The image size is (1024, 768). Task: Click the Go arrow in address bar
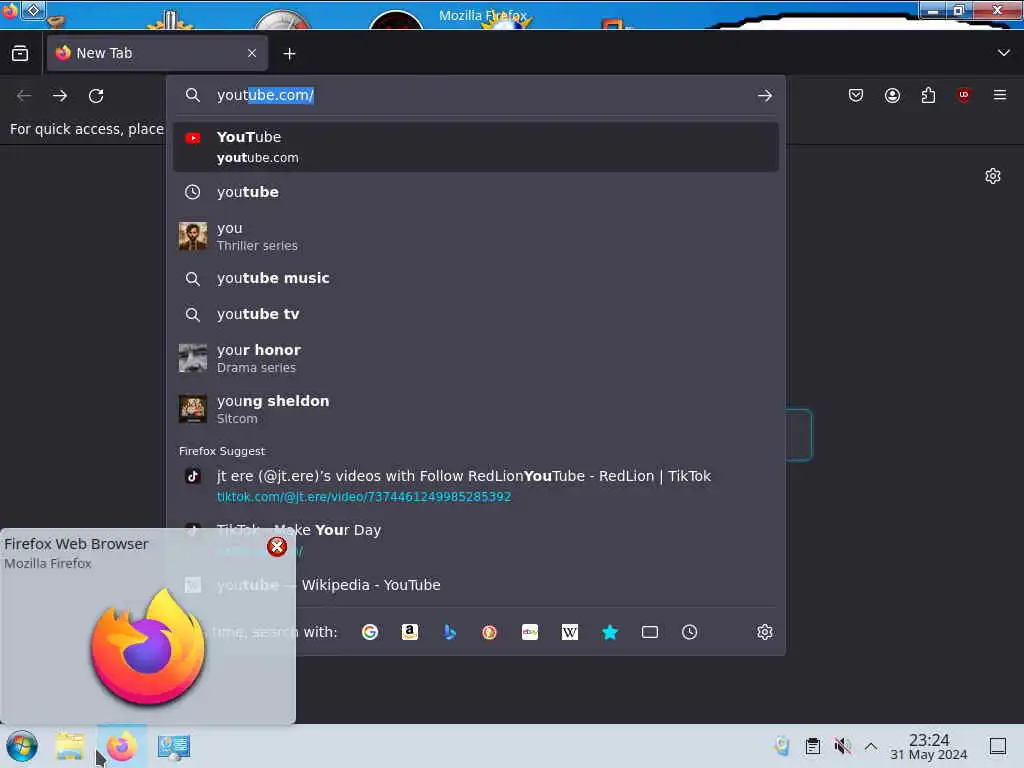coord(765,96)
